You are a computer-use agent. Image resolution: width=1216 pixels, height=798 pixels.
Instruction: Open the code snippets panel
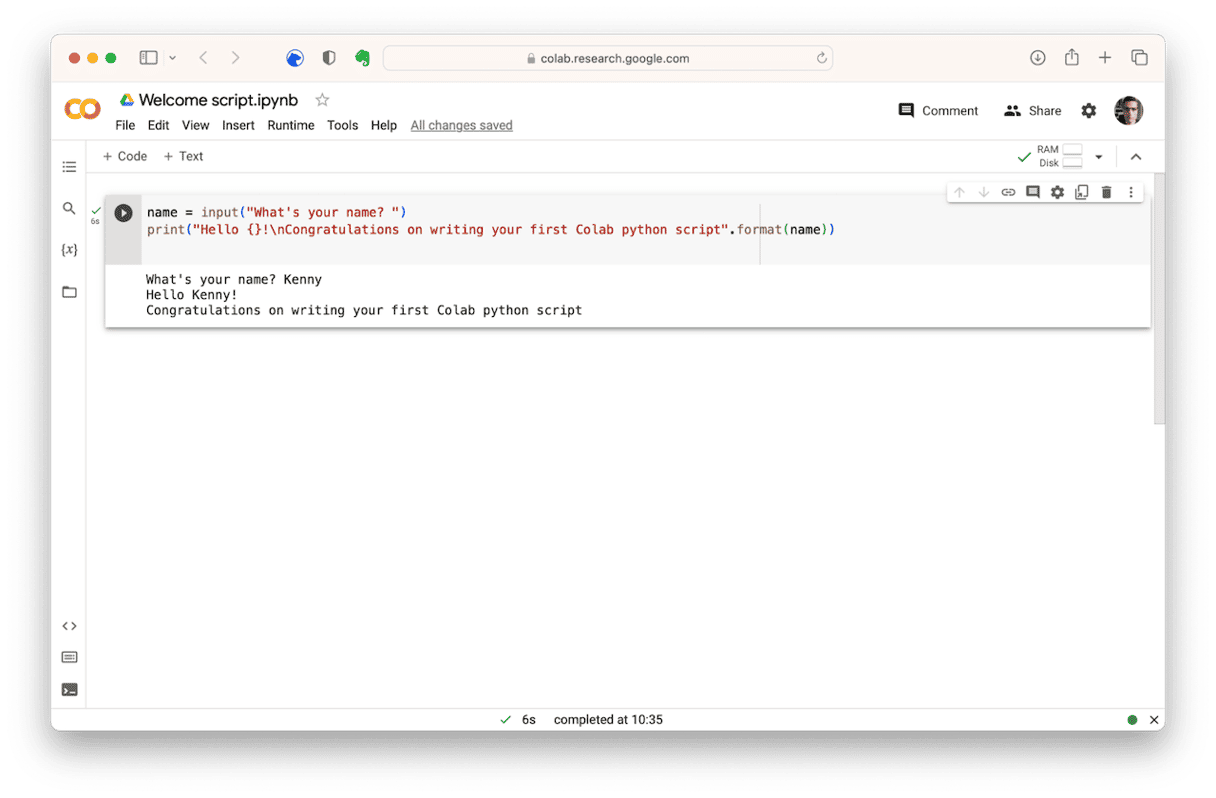pos(69,626)
